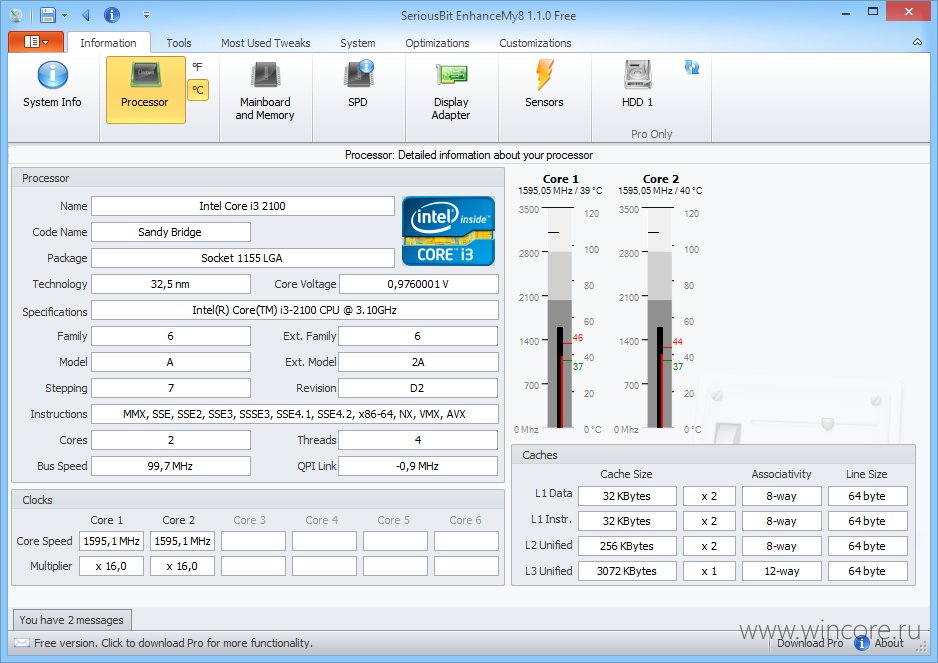Click the refresh icon beside HDD 1

(x=692, y=68)
